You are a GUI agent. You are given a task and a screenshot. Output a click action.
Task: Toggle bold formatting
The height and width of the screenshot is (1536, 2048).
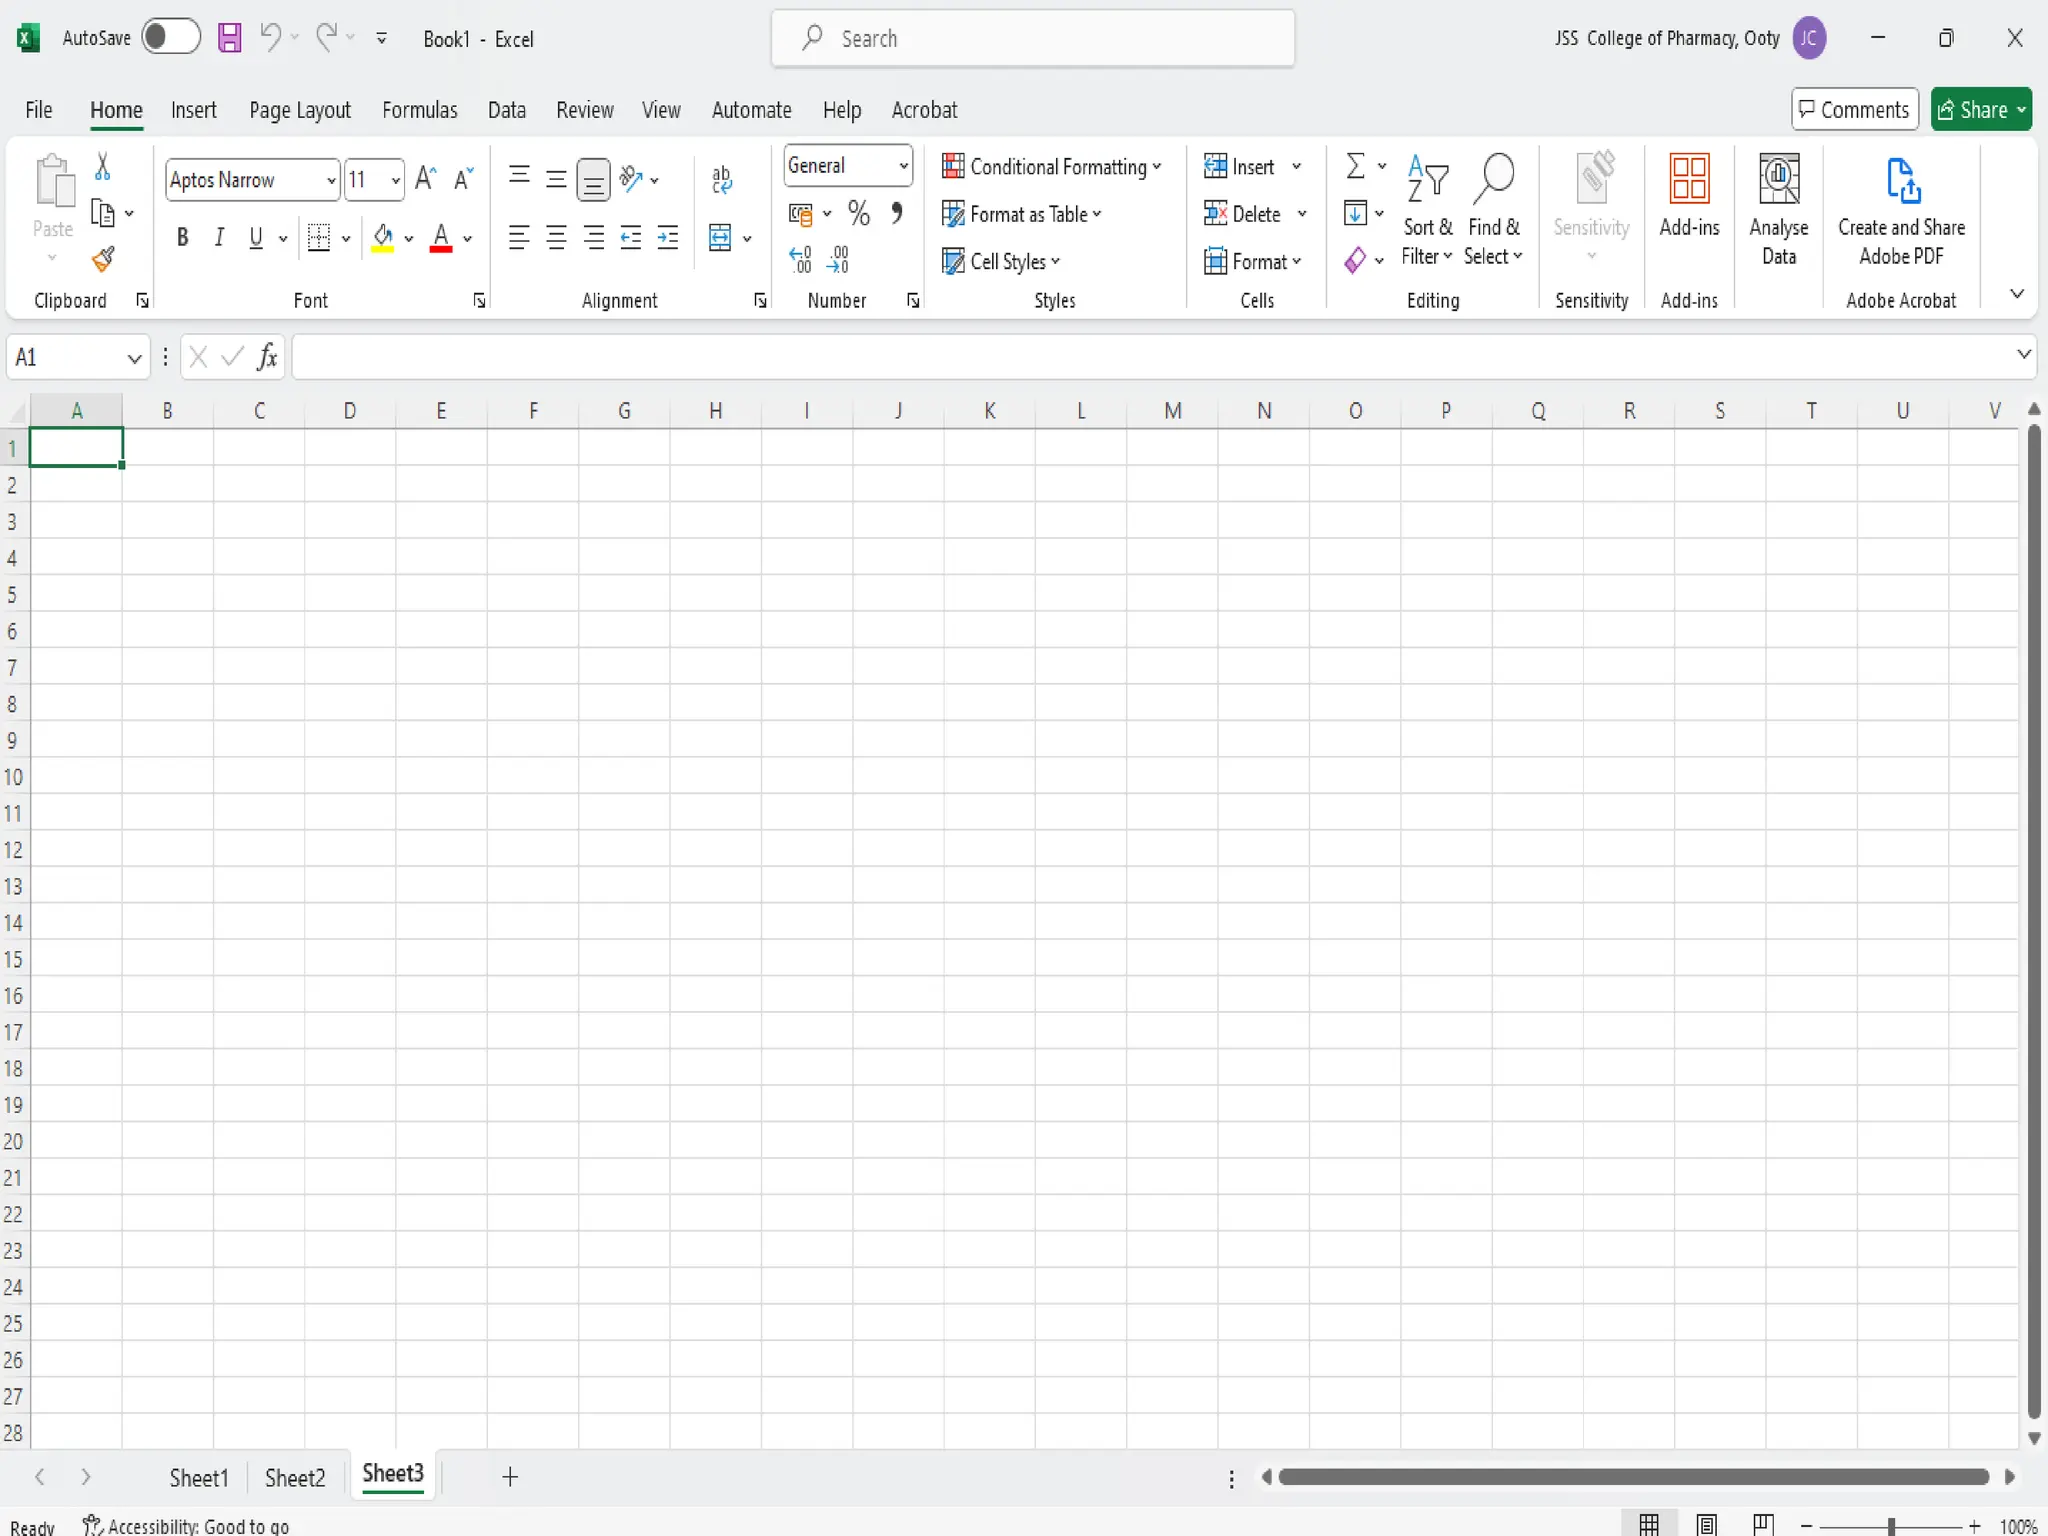coord(182,238)
